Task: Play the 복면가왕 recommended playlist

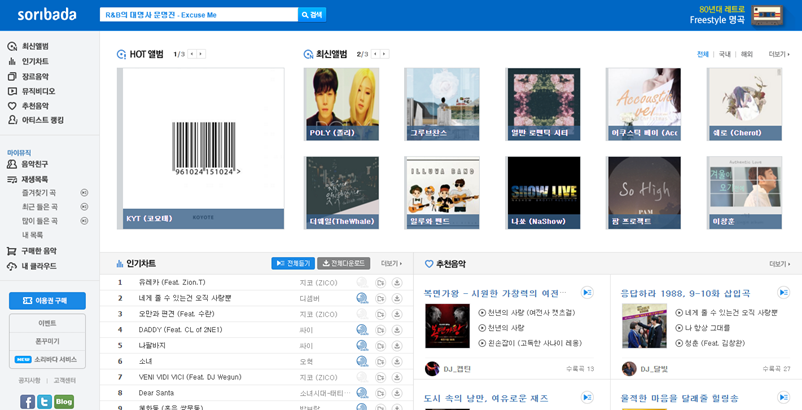Action: tap(587, 292)
